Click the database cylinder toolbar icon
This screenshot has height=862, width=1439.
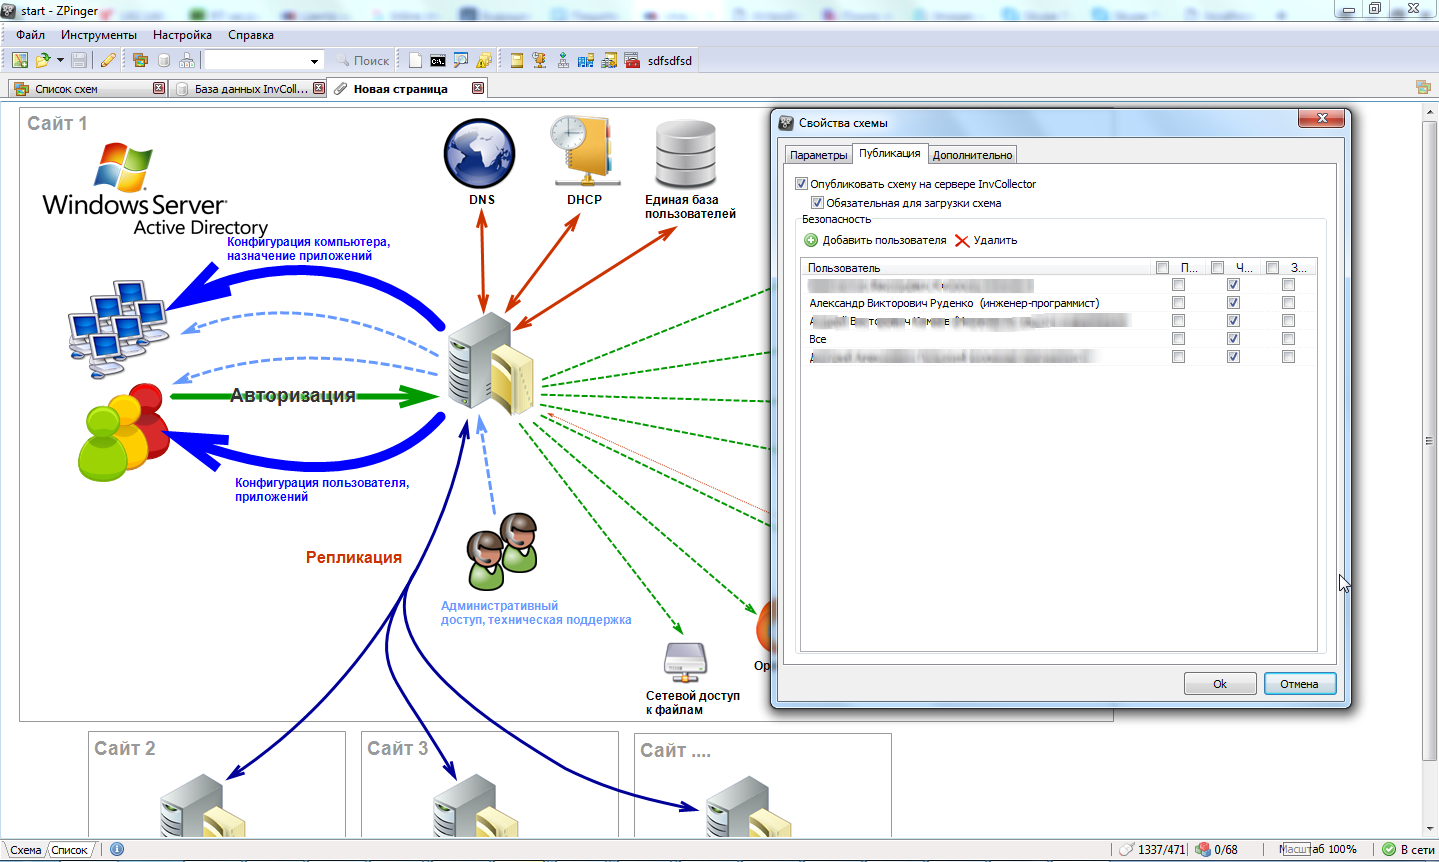tap(164, 61)
